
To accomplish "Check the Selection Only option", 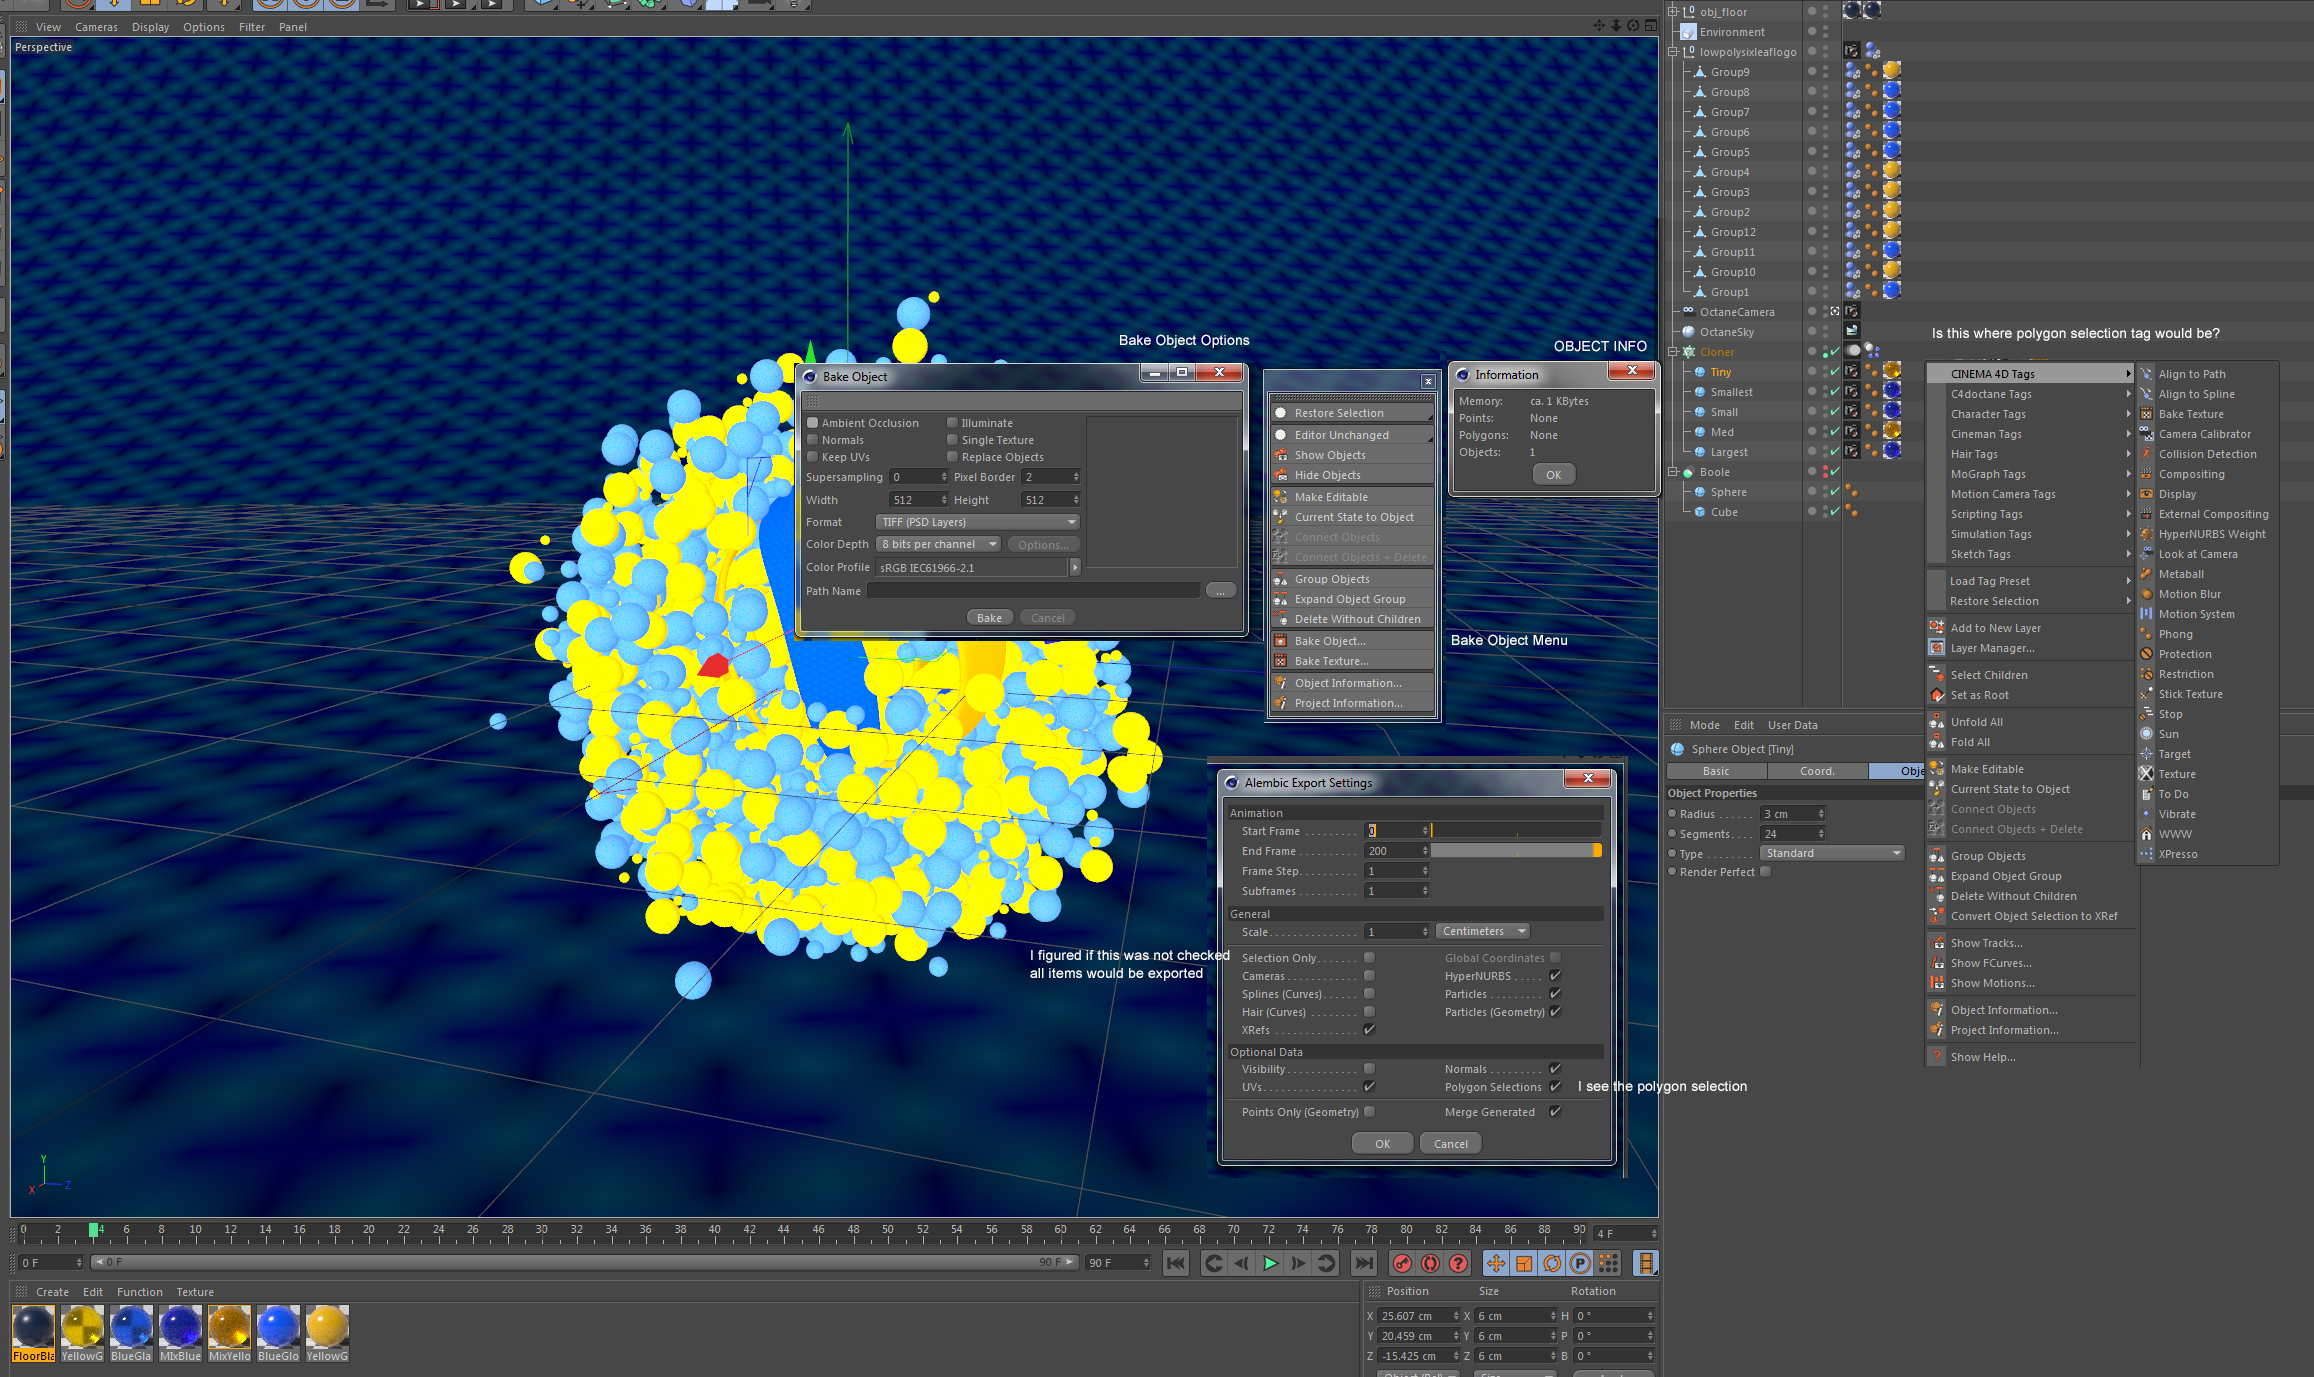I will pyautogui.click(x=1369, y=958).
